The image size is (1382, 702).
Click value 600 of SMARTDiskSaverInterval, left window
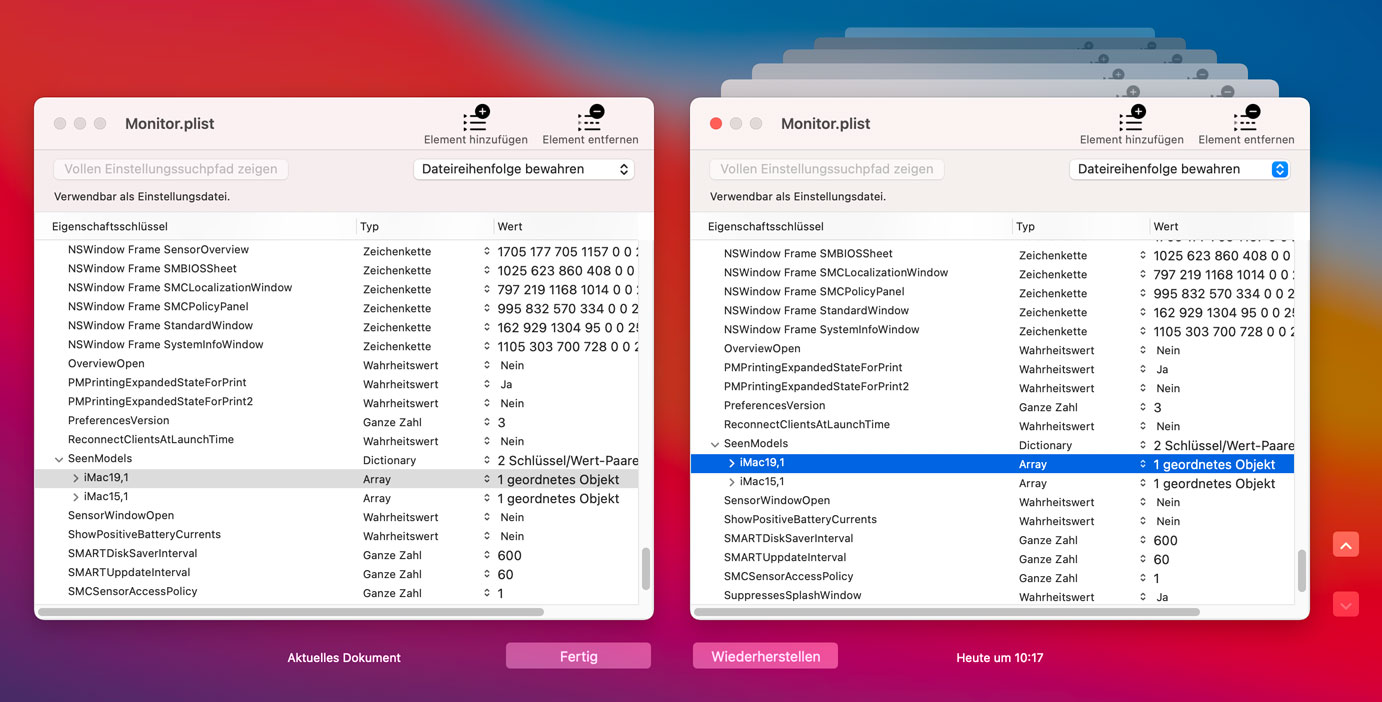click(x=509, y=555)
